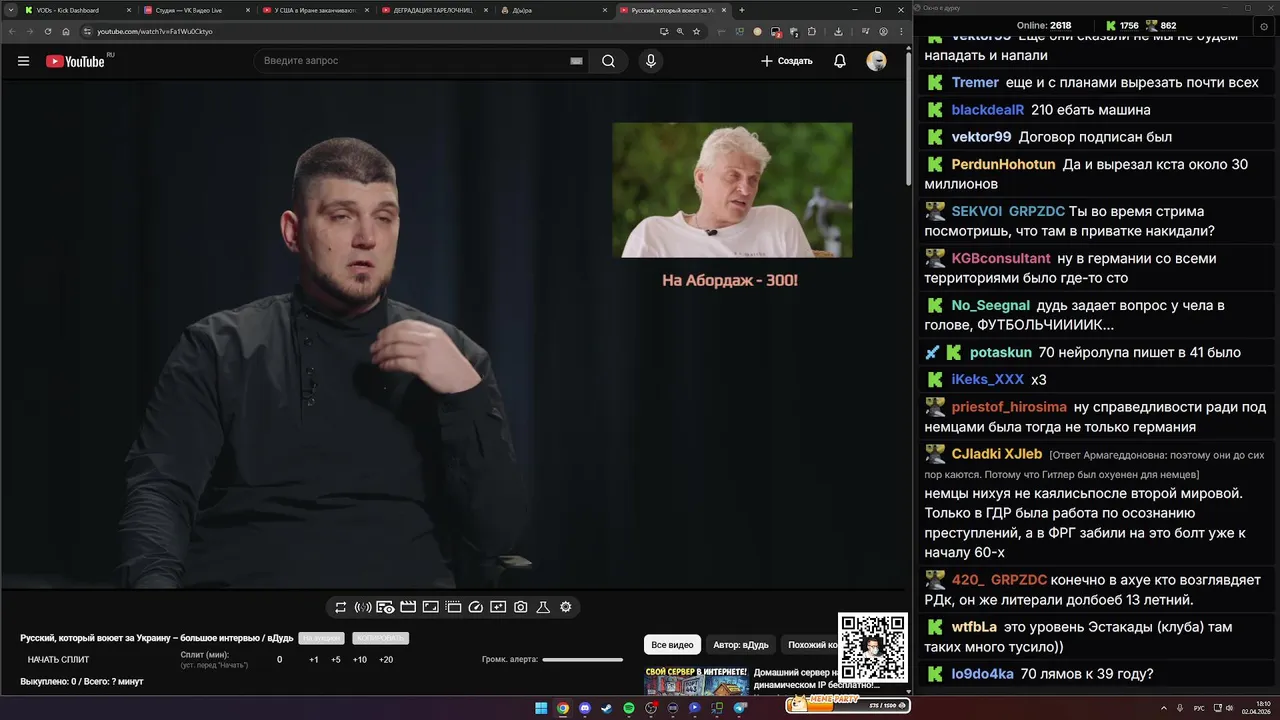Open Steam from the taskbar
1280x720 pixels.
[x=607, y=708]
